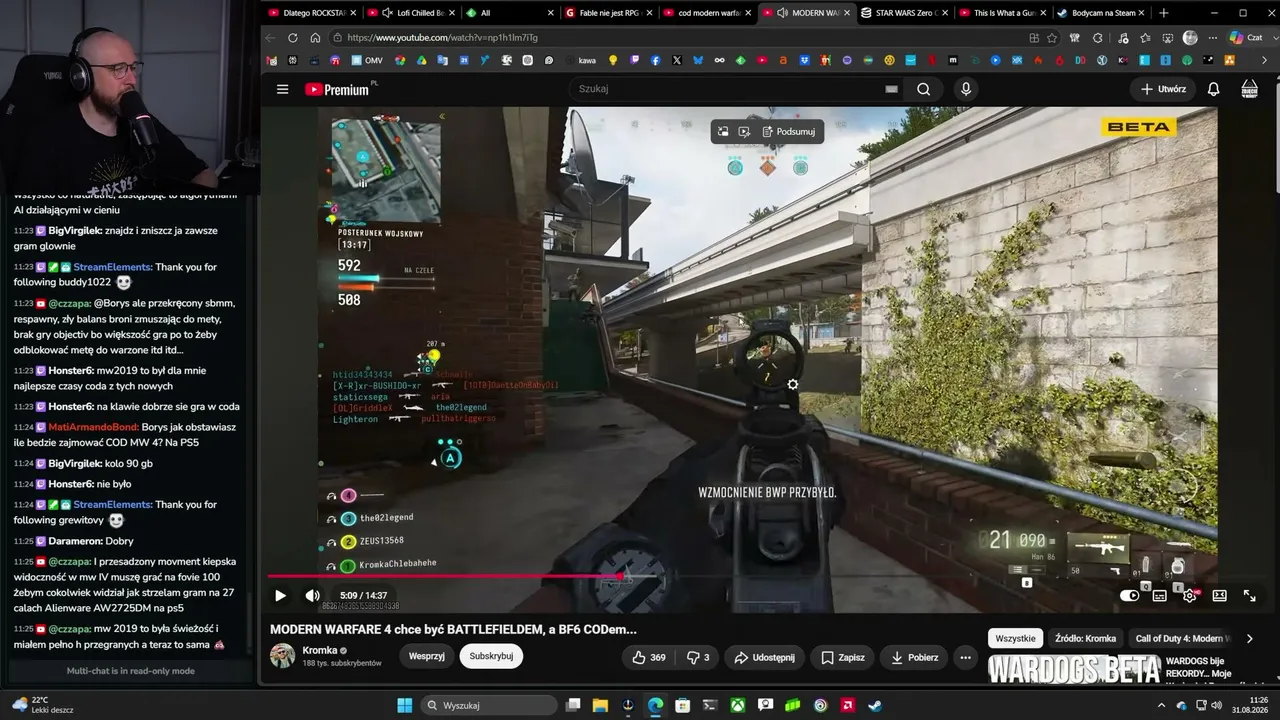Click the Wesprzyj button
The height and width of the screenshot is (720, 1280).
coord(427,656)
